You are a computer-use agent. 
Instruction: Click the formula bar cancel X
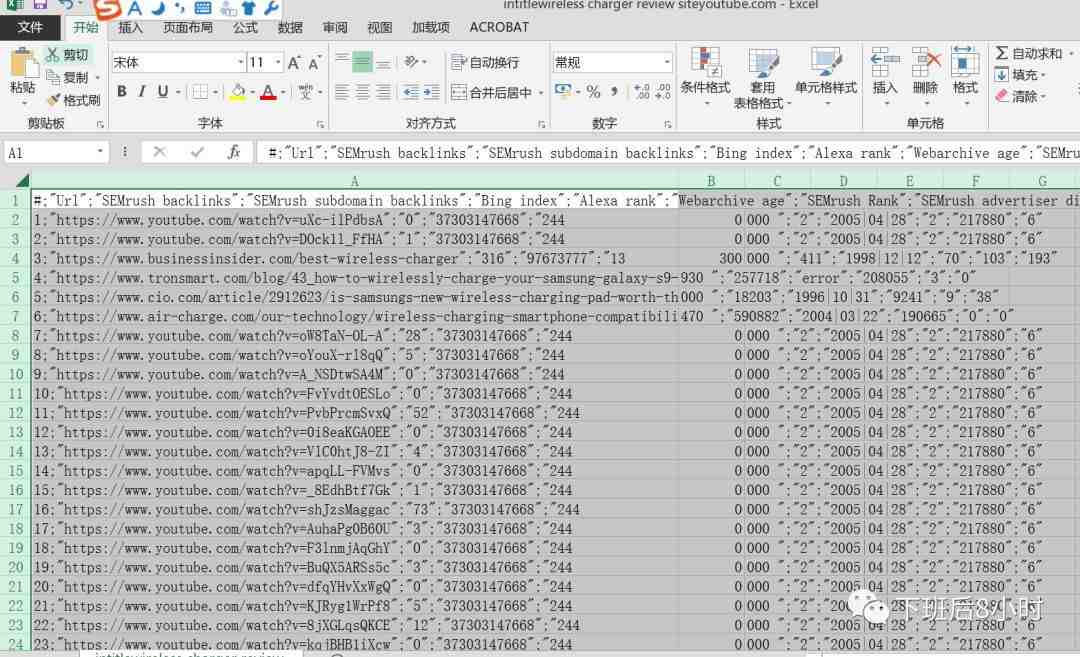click(x=160, y=152)
